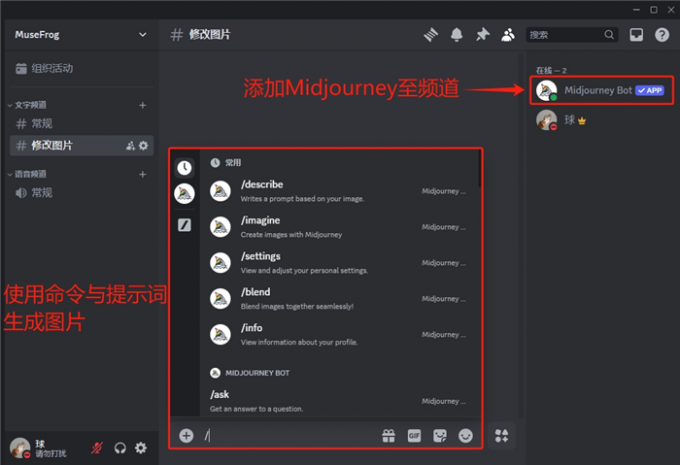This screenshot has height=465, width=680.
Task: Expand the MuseFrog server dropdown
Action: point(142,35)
